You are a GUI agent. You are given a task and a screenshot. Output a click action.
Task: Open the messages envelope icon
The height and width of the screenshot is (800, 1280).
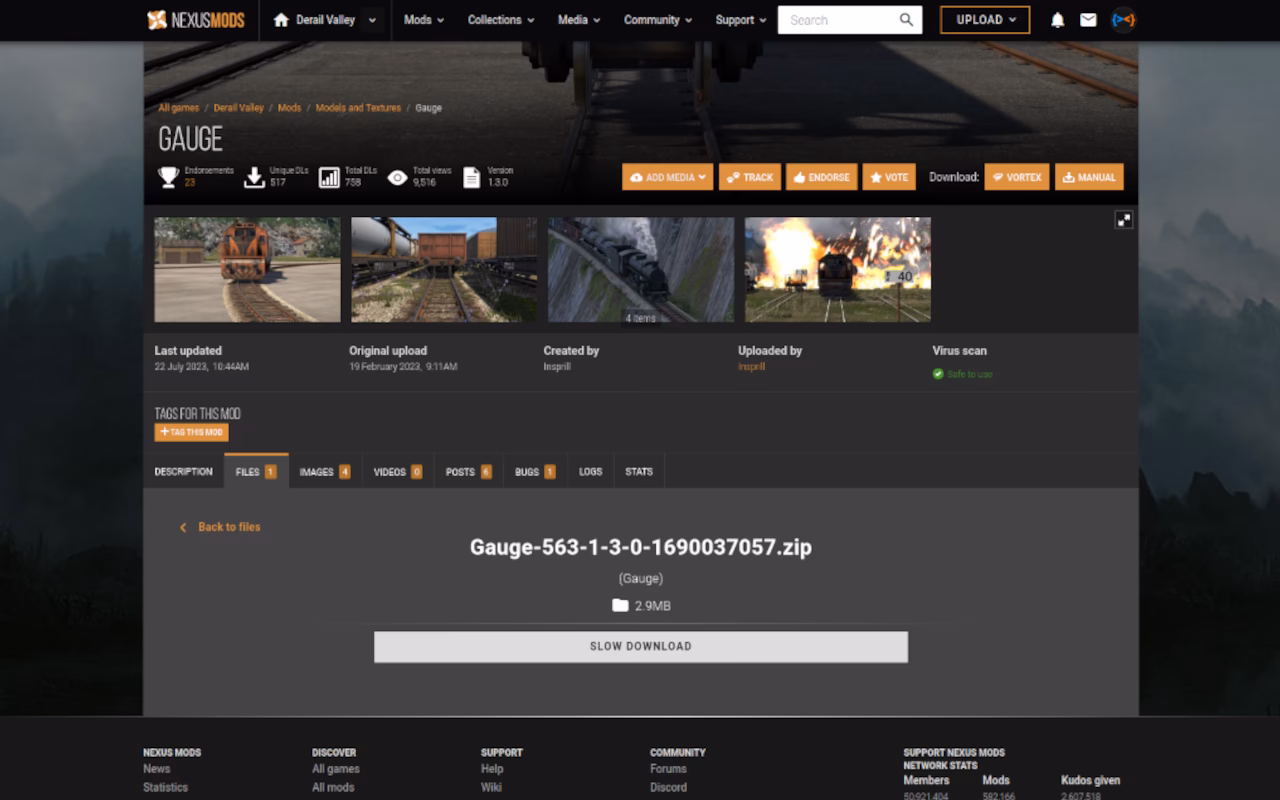(x=1088, y=20)
